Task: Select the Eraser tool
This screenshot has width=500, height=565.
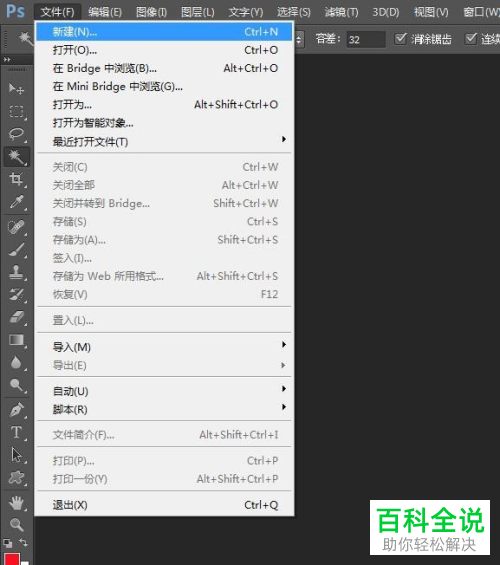Action: pyautogui.click(x=16, y=317)
